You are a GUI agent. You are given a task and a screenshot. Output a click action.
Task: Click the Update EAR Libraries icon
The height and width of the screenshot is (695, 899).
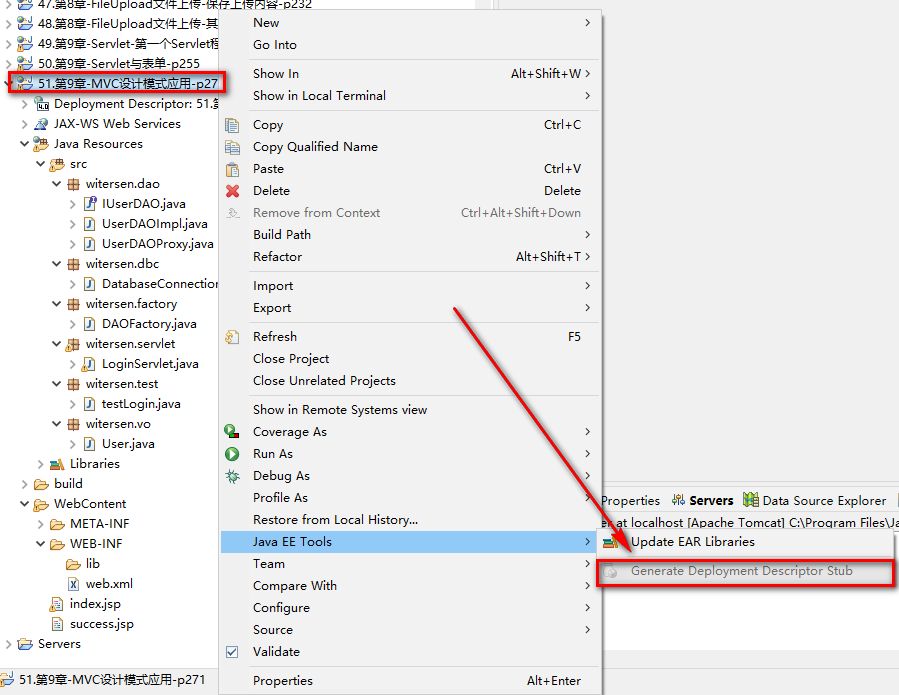611,542
